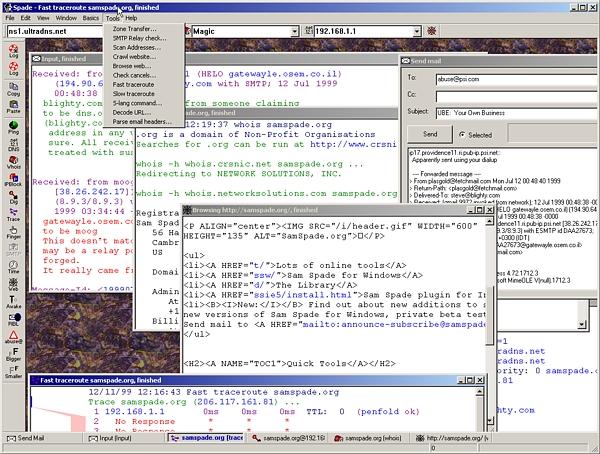Run the Ping tool from the sidebar
Screen dimensions: 600x454
pyautogui.click(x=13, y=127)
